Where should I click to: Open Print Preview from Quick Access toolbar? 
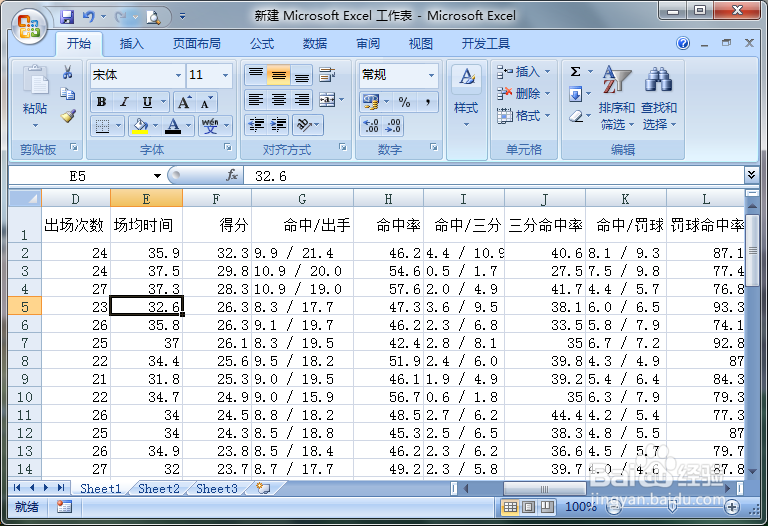click(x=153, y=18)
